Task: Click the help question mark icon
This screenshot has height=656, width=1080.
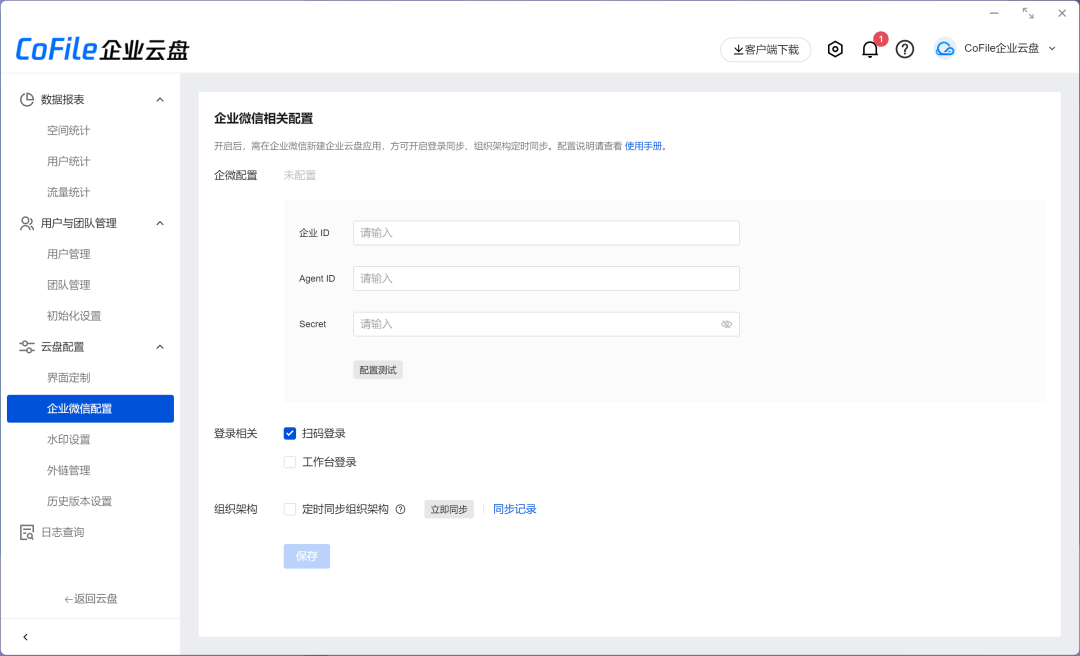Action: 904,48
